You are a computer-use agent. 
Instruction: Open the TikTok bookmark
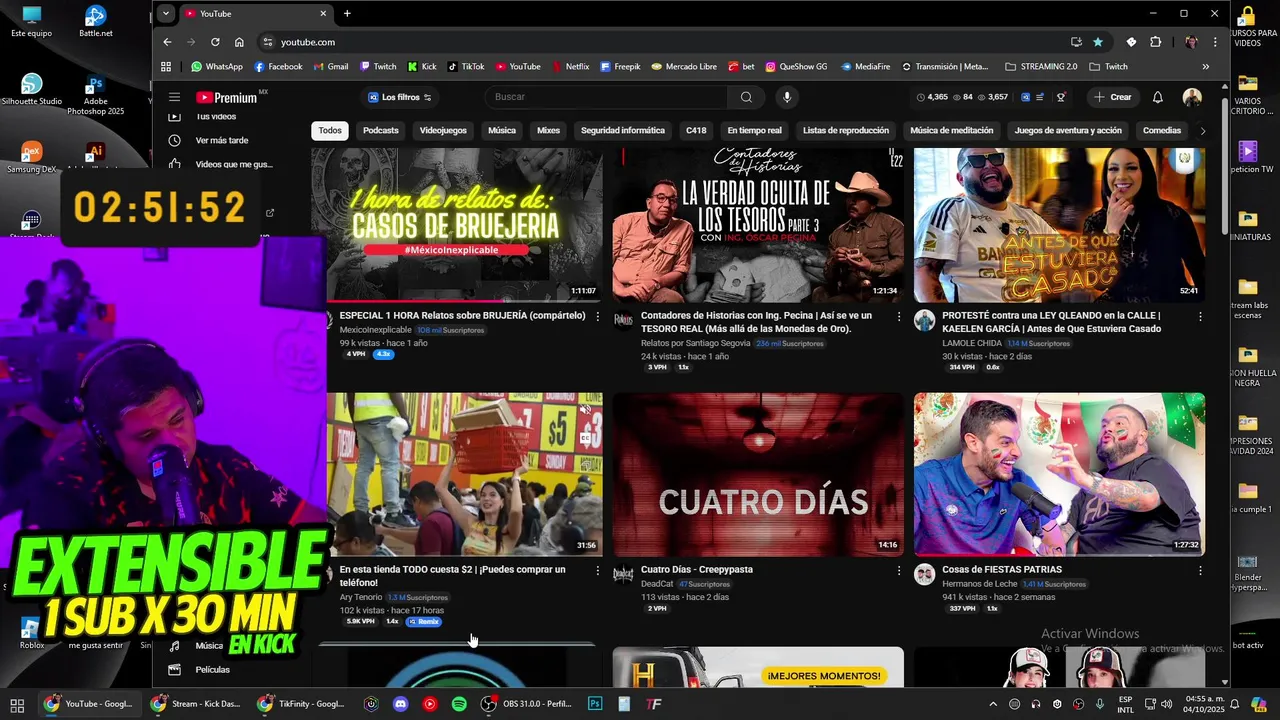pos(466,67)
